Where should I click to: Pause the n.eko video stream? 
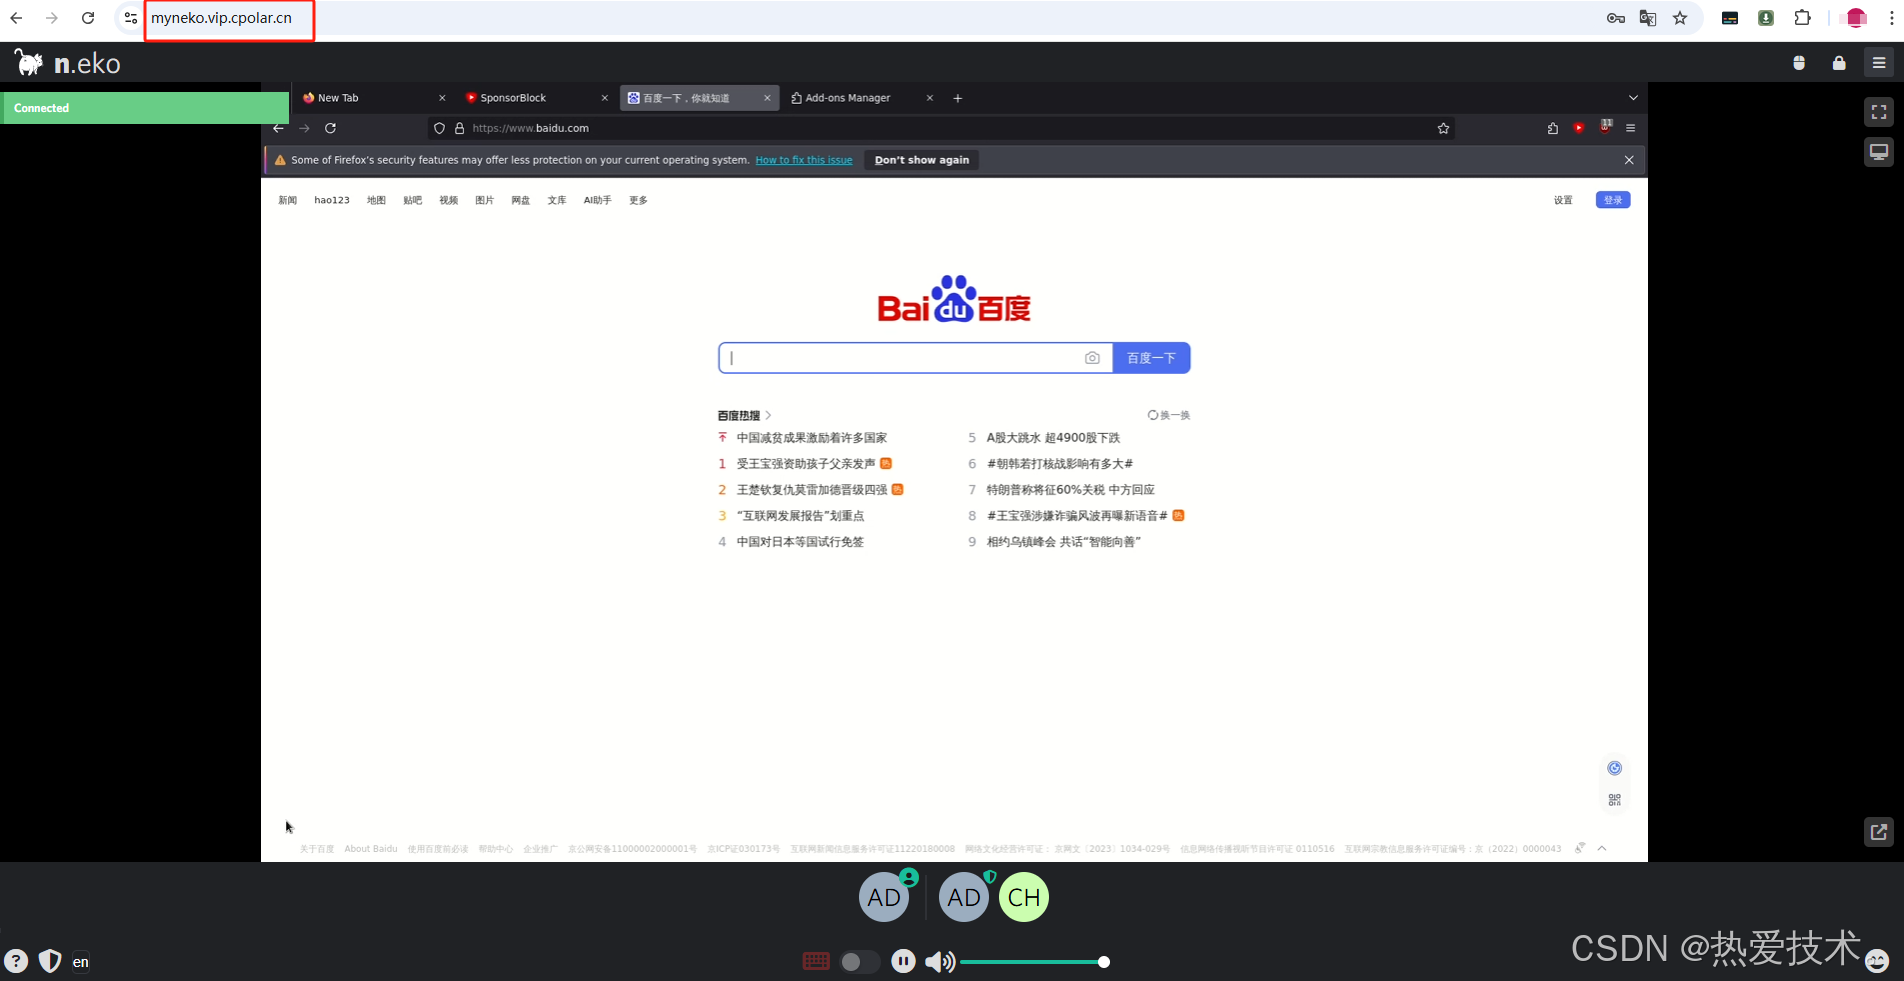pos(903,961)
